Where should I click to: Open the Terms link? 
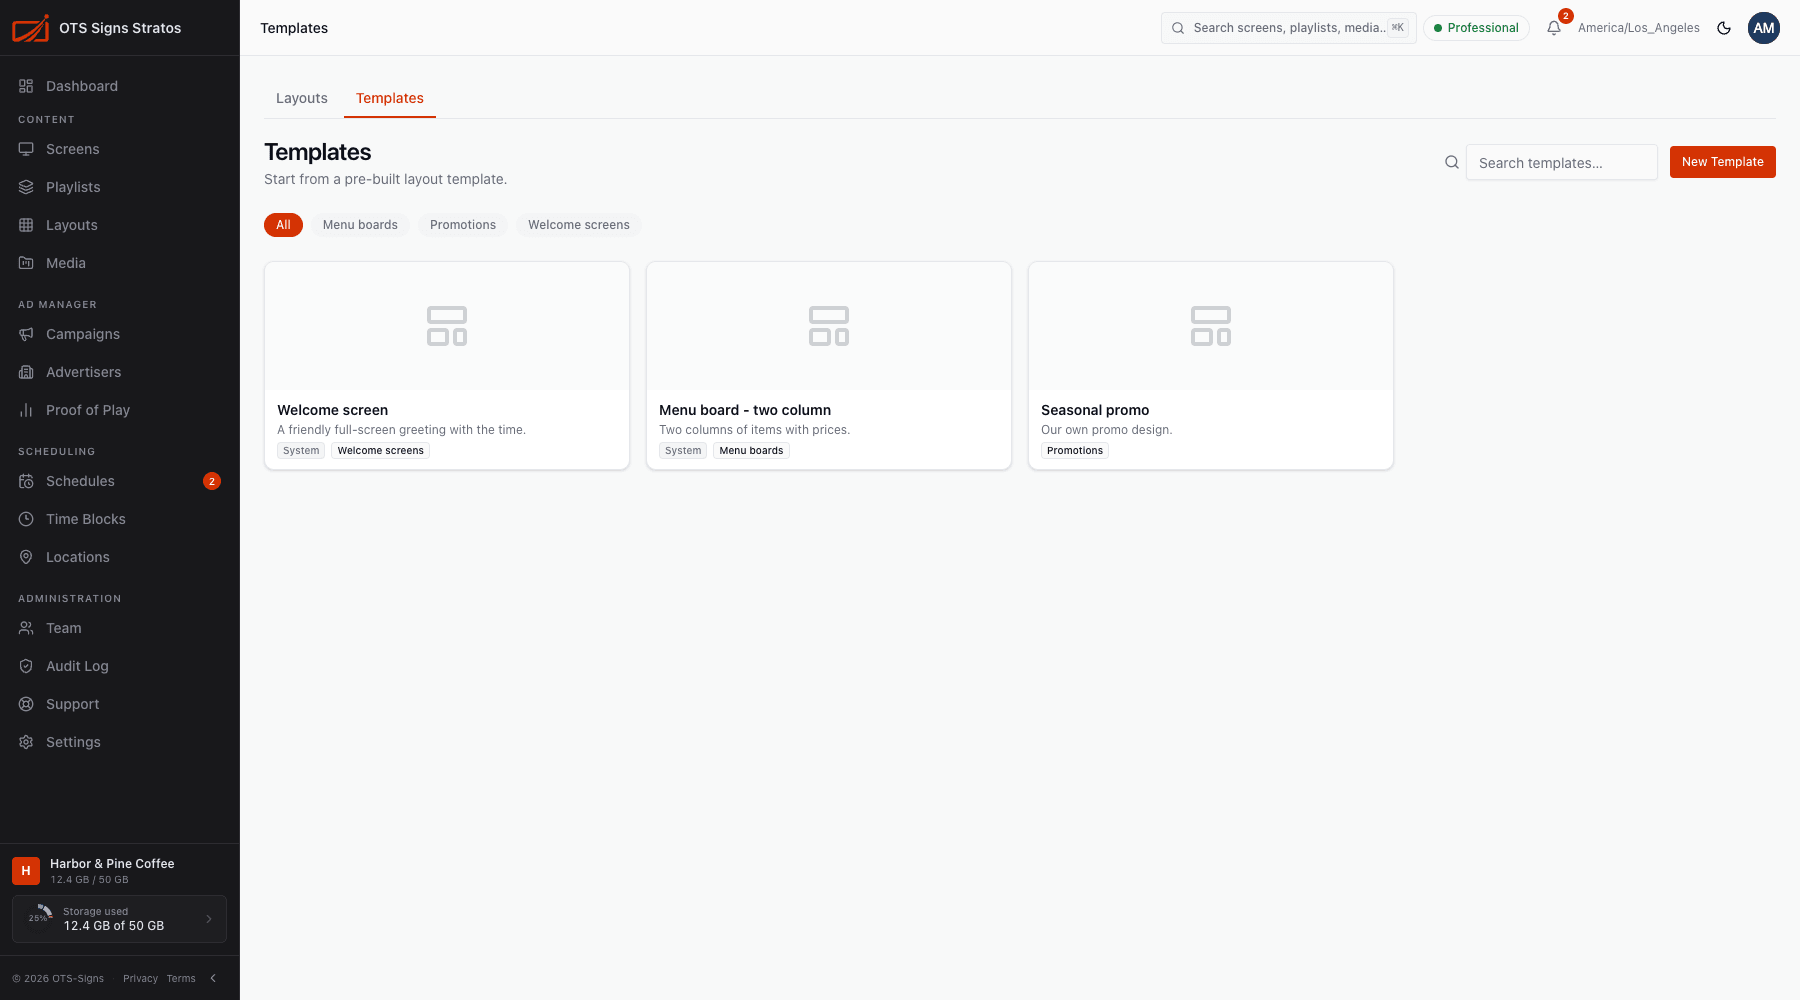pos(181,978)
